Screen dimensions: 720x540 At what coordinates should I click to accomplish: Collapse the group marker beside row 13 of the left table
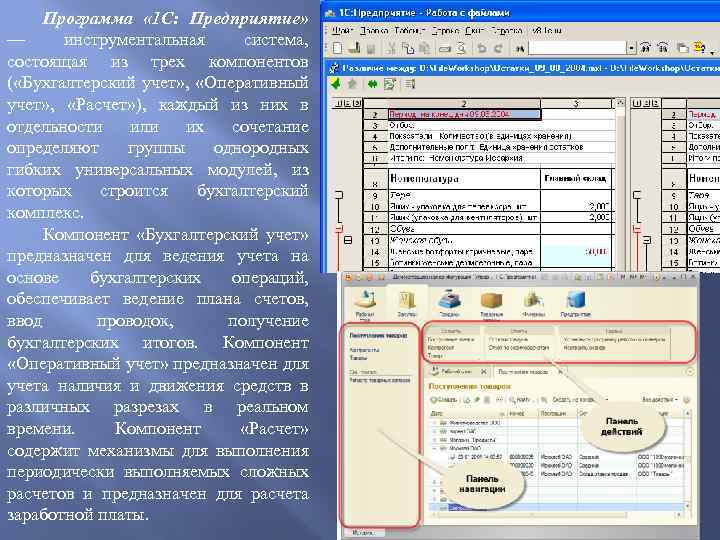(349, 240)
